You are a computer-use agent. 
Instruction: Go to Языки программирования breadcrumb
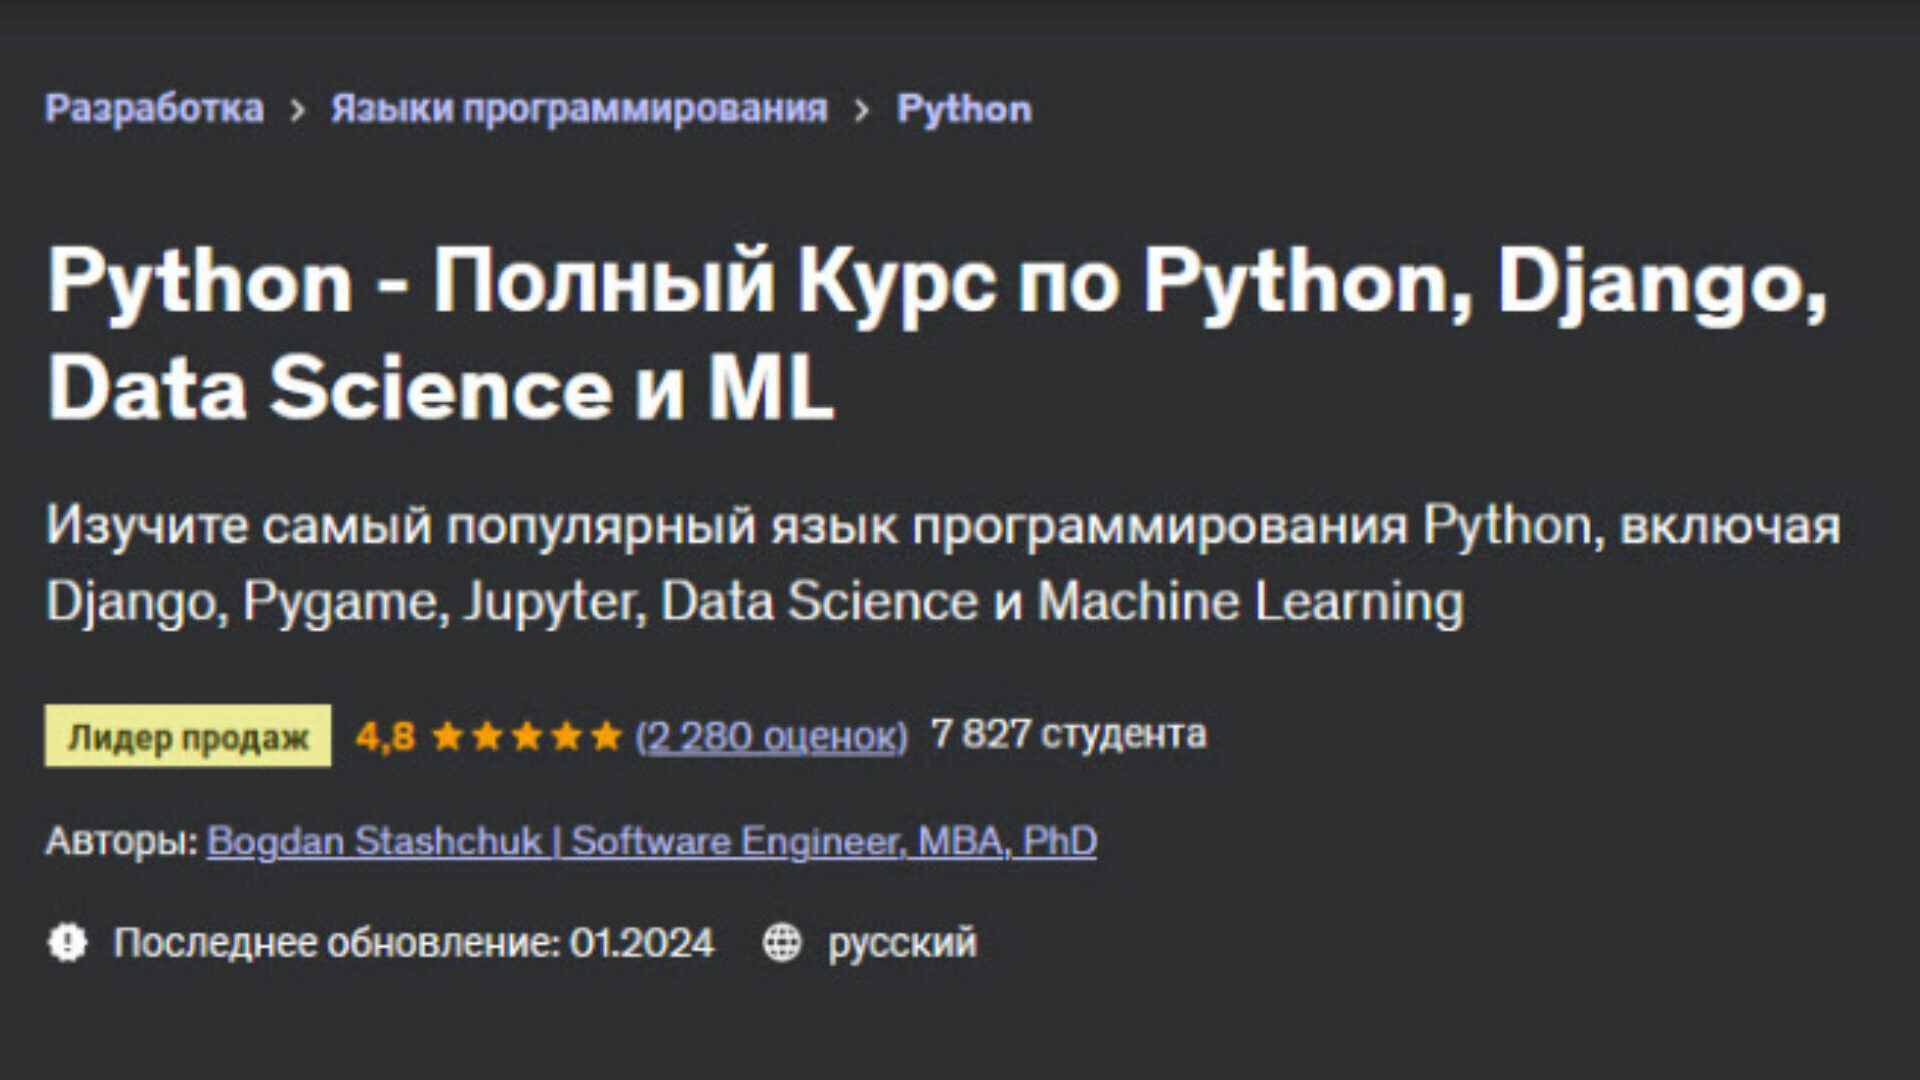pos(579,108)
